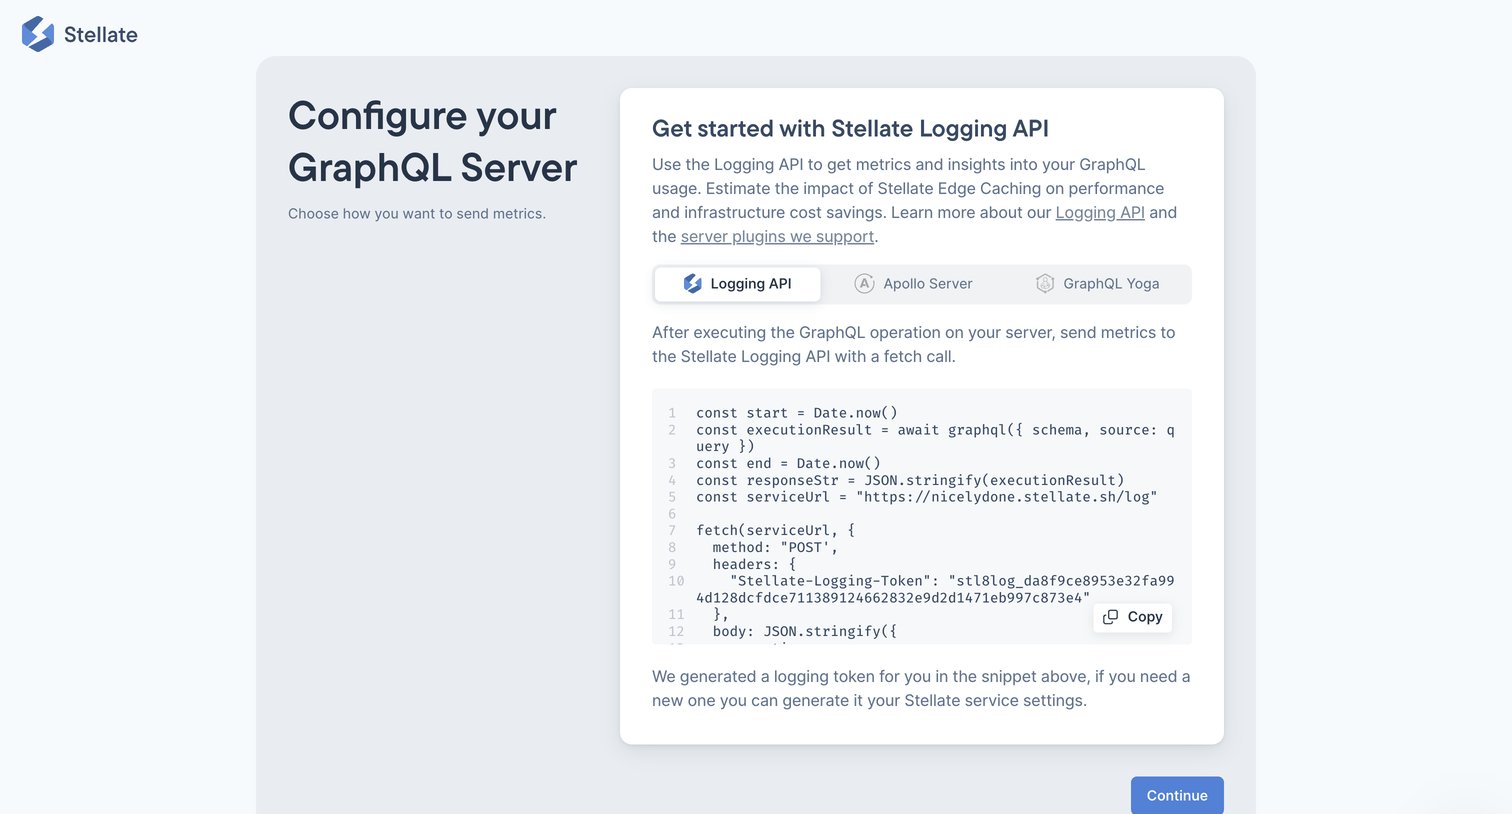Click code line starting "const executionResult = await"

(935, 438)
